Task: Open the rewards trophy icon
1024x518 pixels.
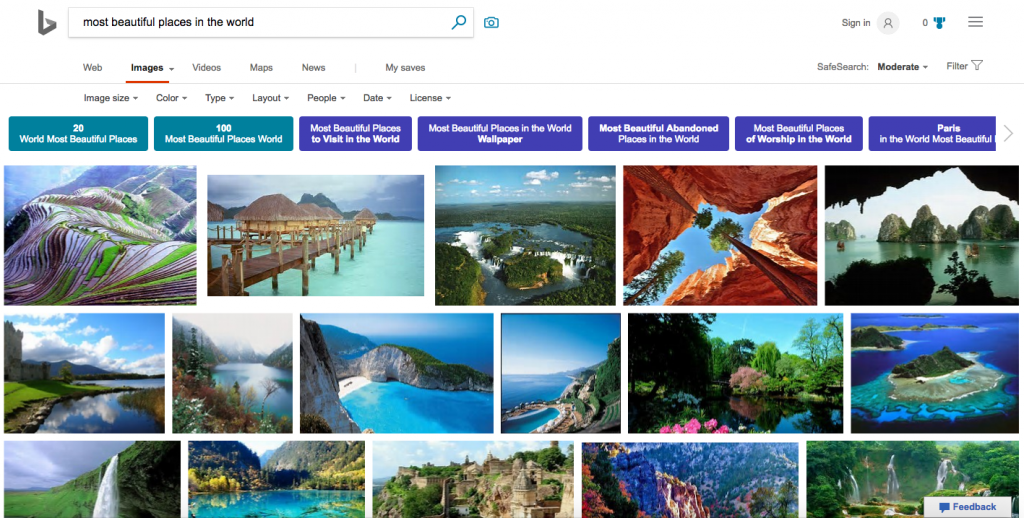Action: point(939,22)
